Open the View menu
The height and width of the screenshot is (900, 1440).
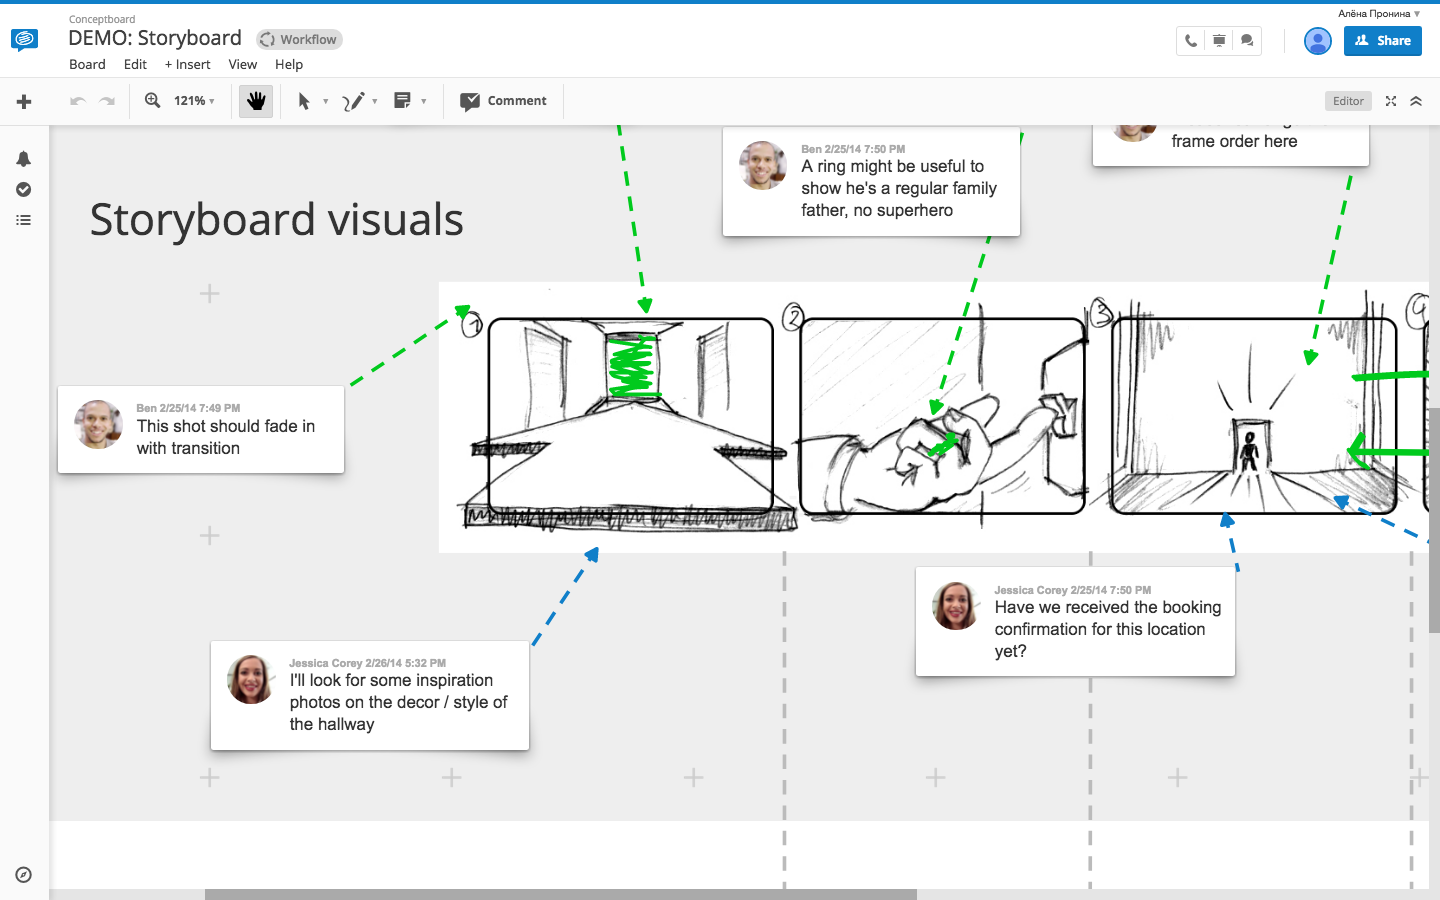(242, 65)
